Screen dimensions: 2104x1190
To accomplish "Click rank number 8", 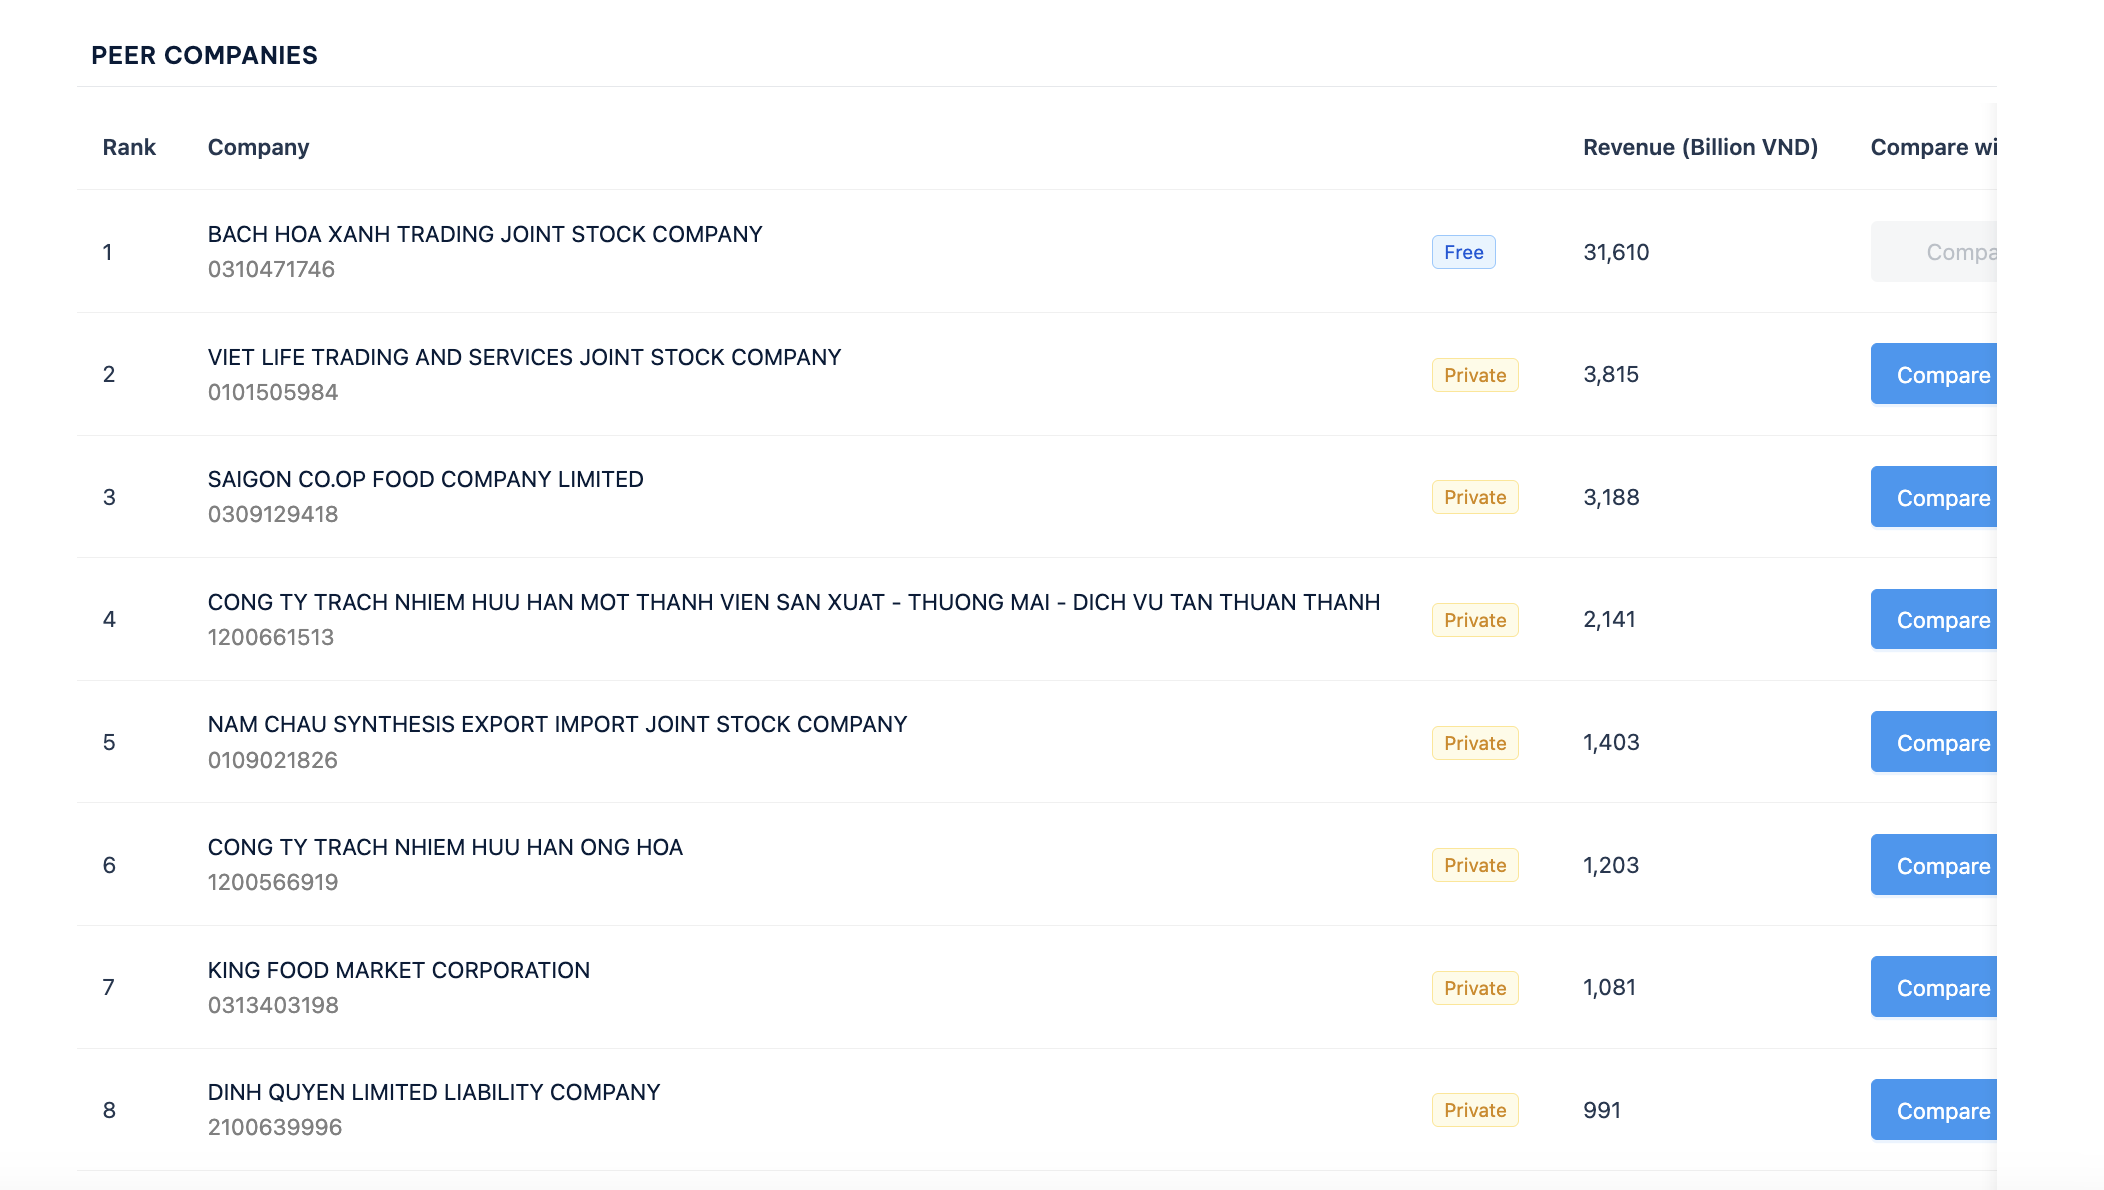I will pyautogui.click(x=109, y=1110).
